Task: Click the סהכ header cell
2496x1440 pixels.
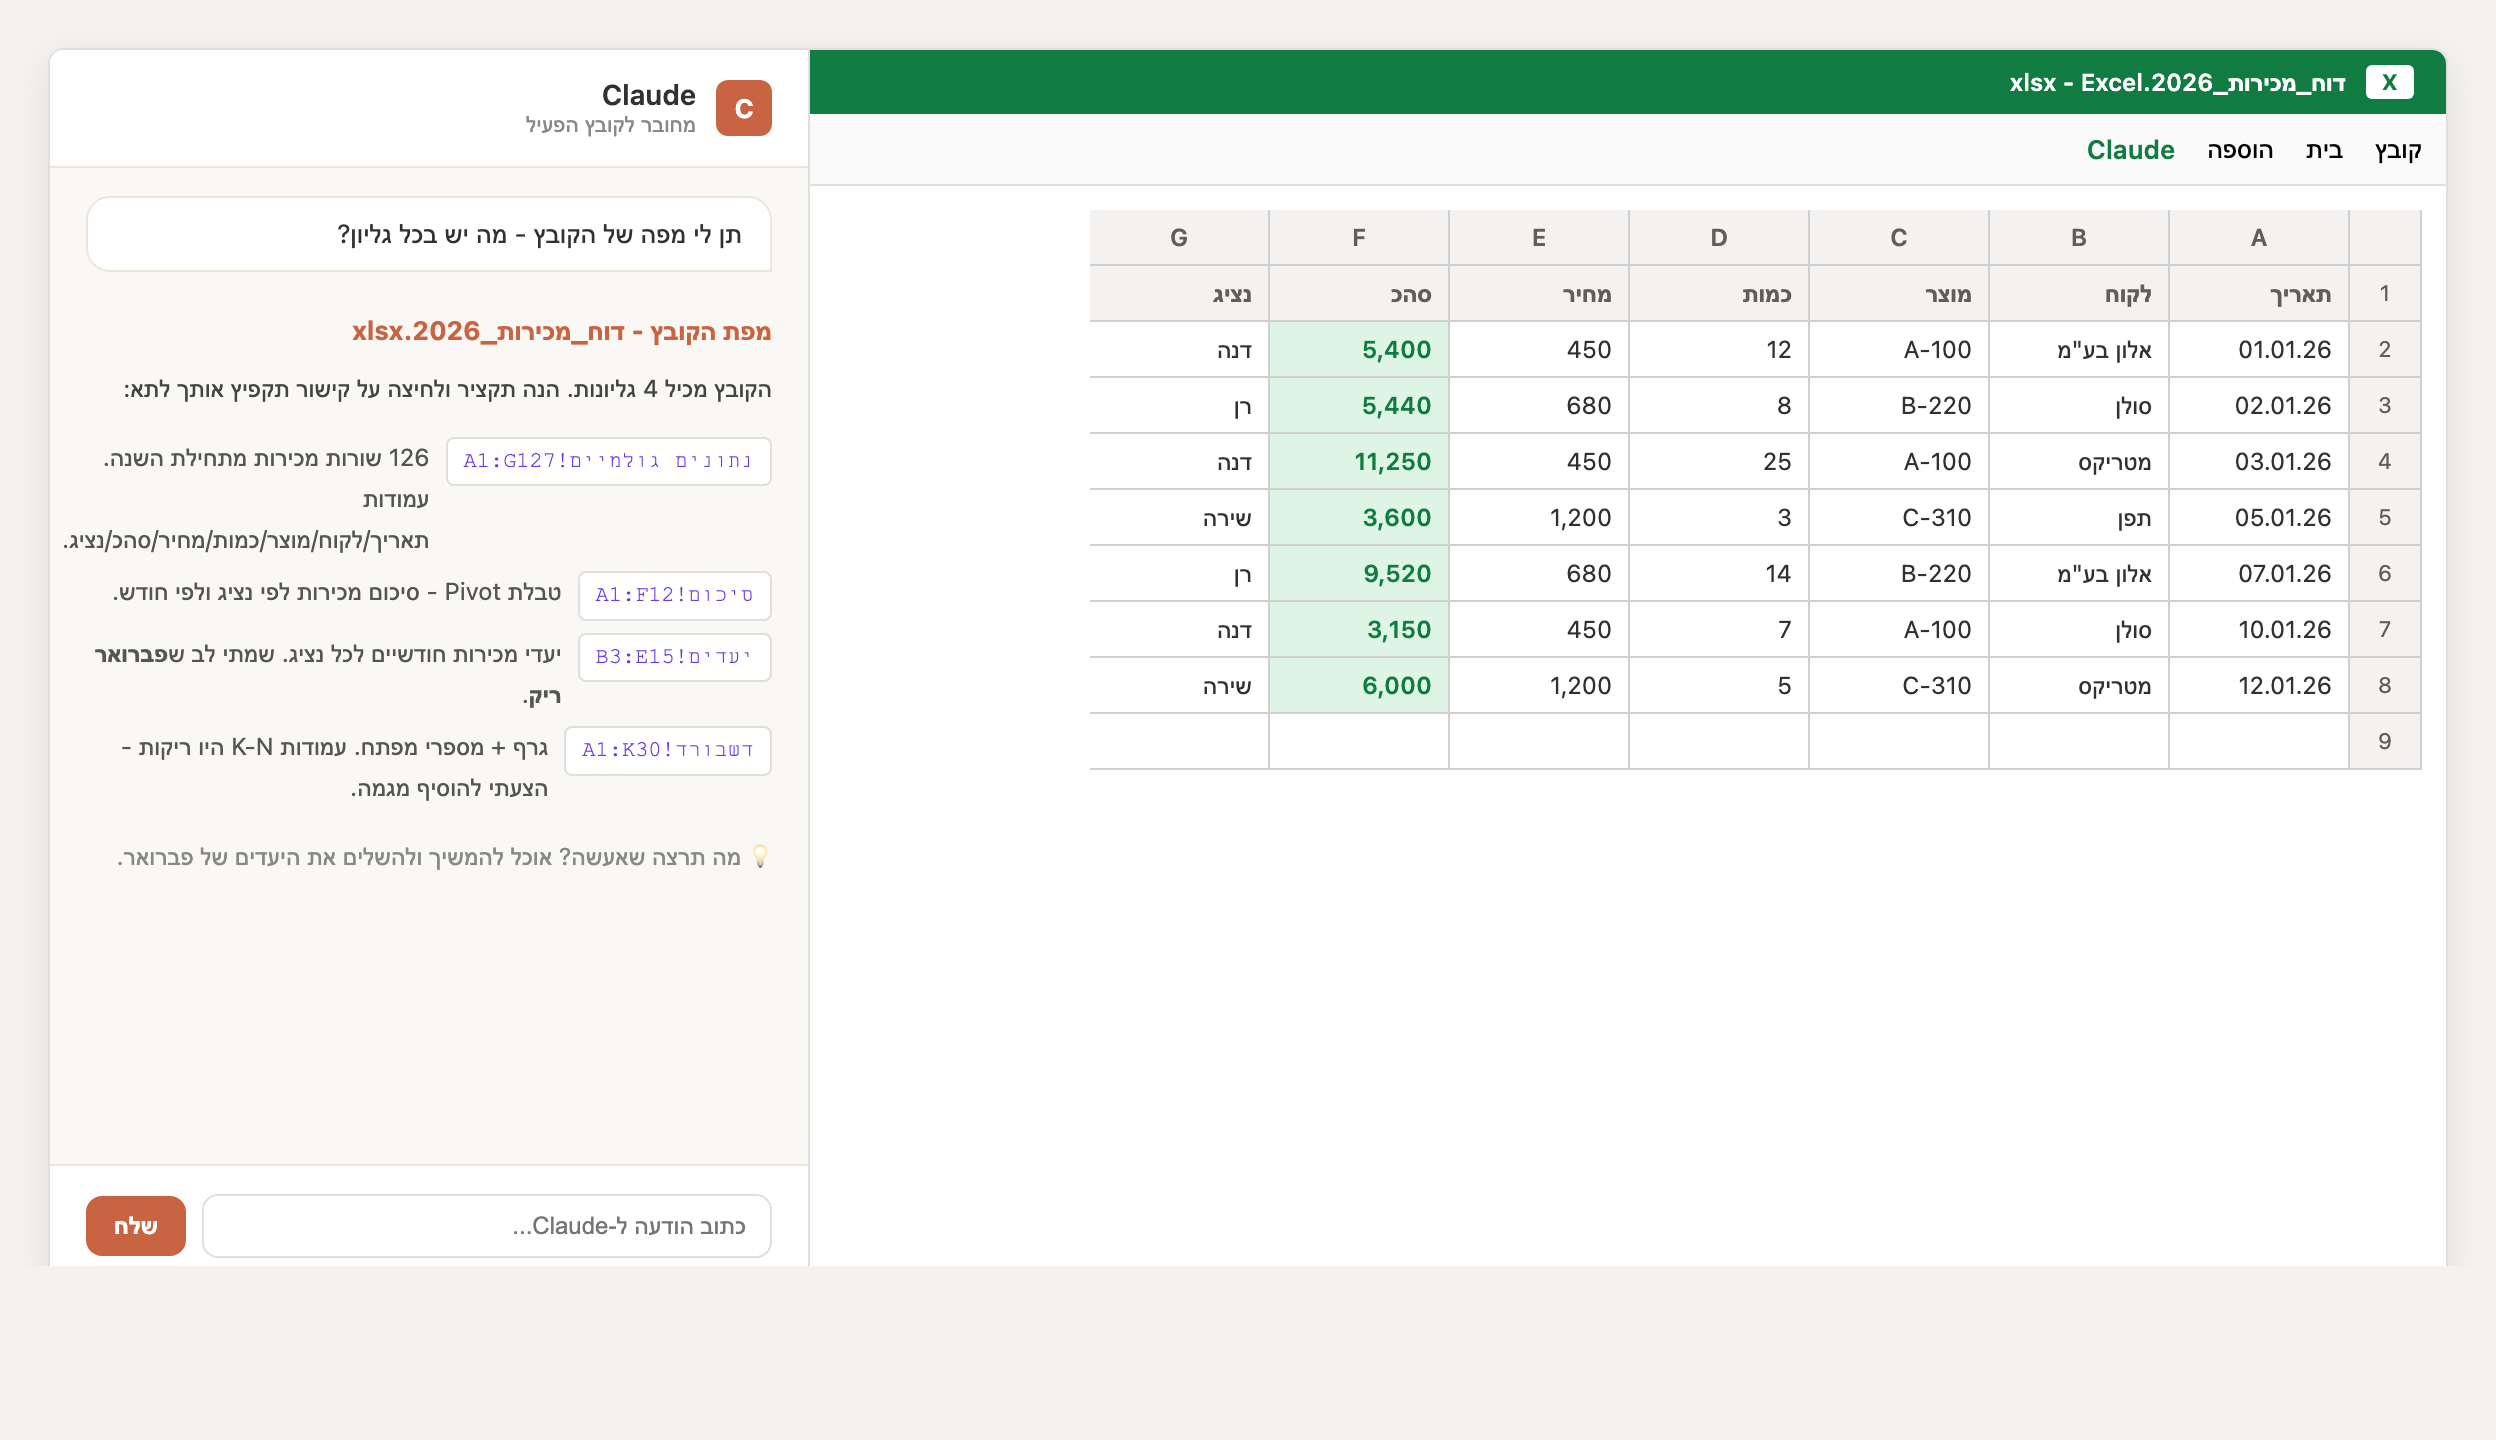Action: pyautogui.click(x=1358, y=293)
